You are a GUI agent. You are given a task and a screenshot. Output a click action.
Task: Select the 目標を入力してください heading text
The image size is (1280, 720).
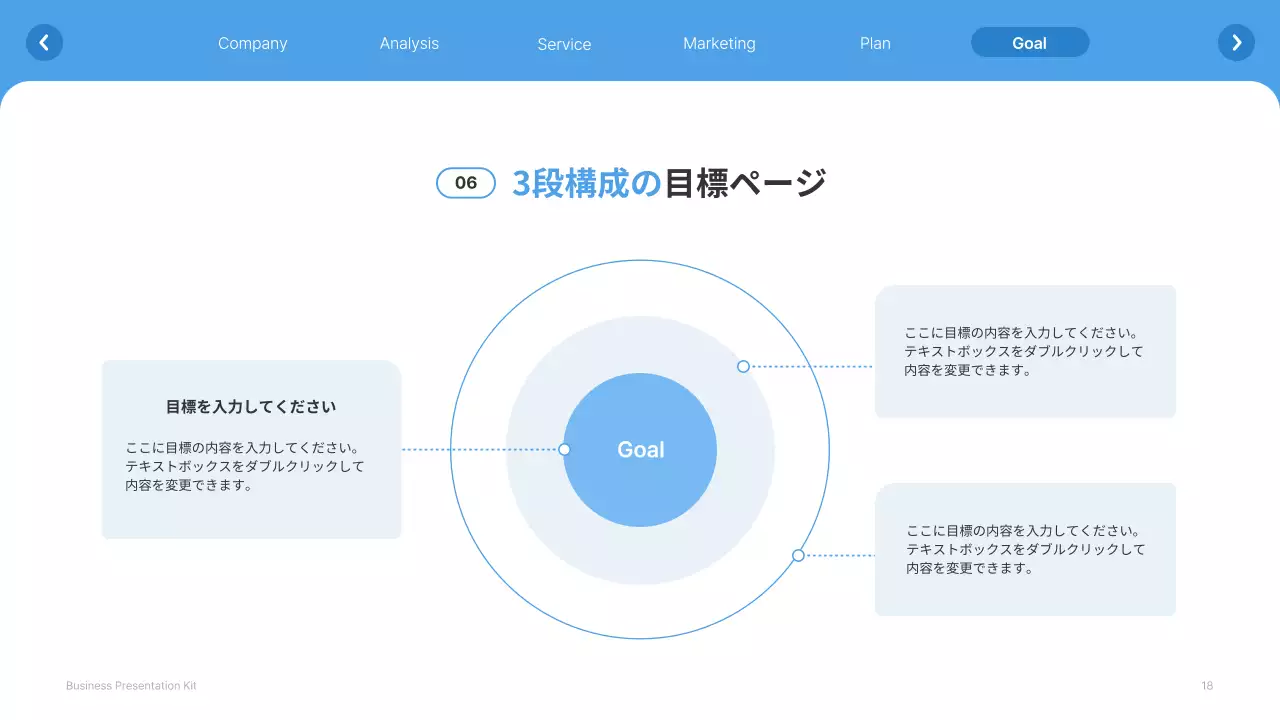pyautogui.click(x=251, y=406)
